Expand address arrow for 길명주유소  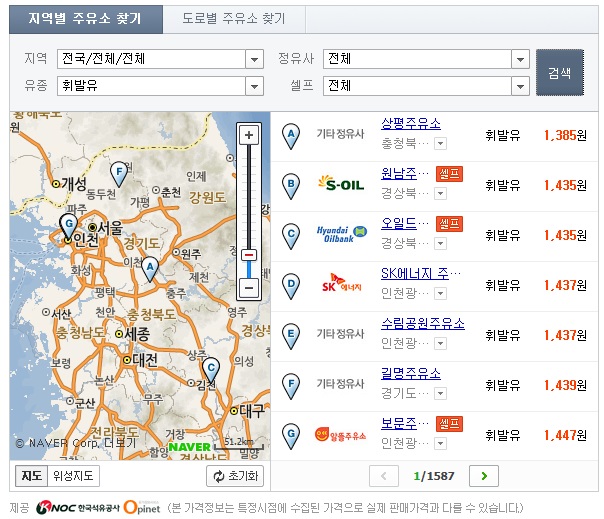coord(440,393)
